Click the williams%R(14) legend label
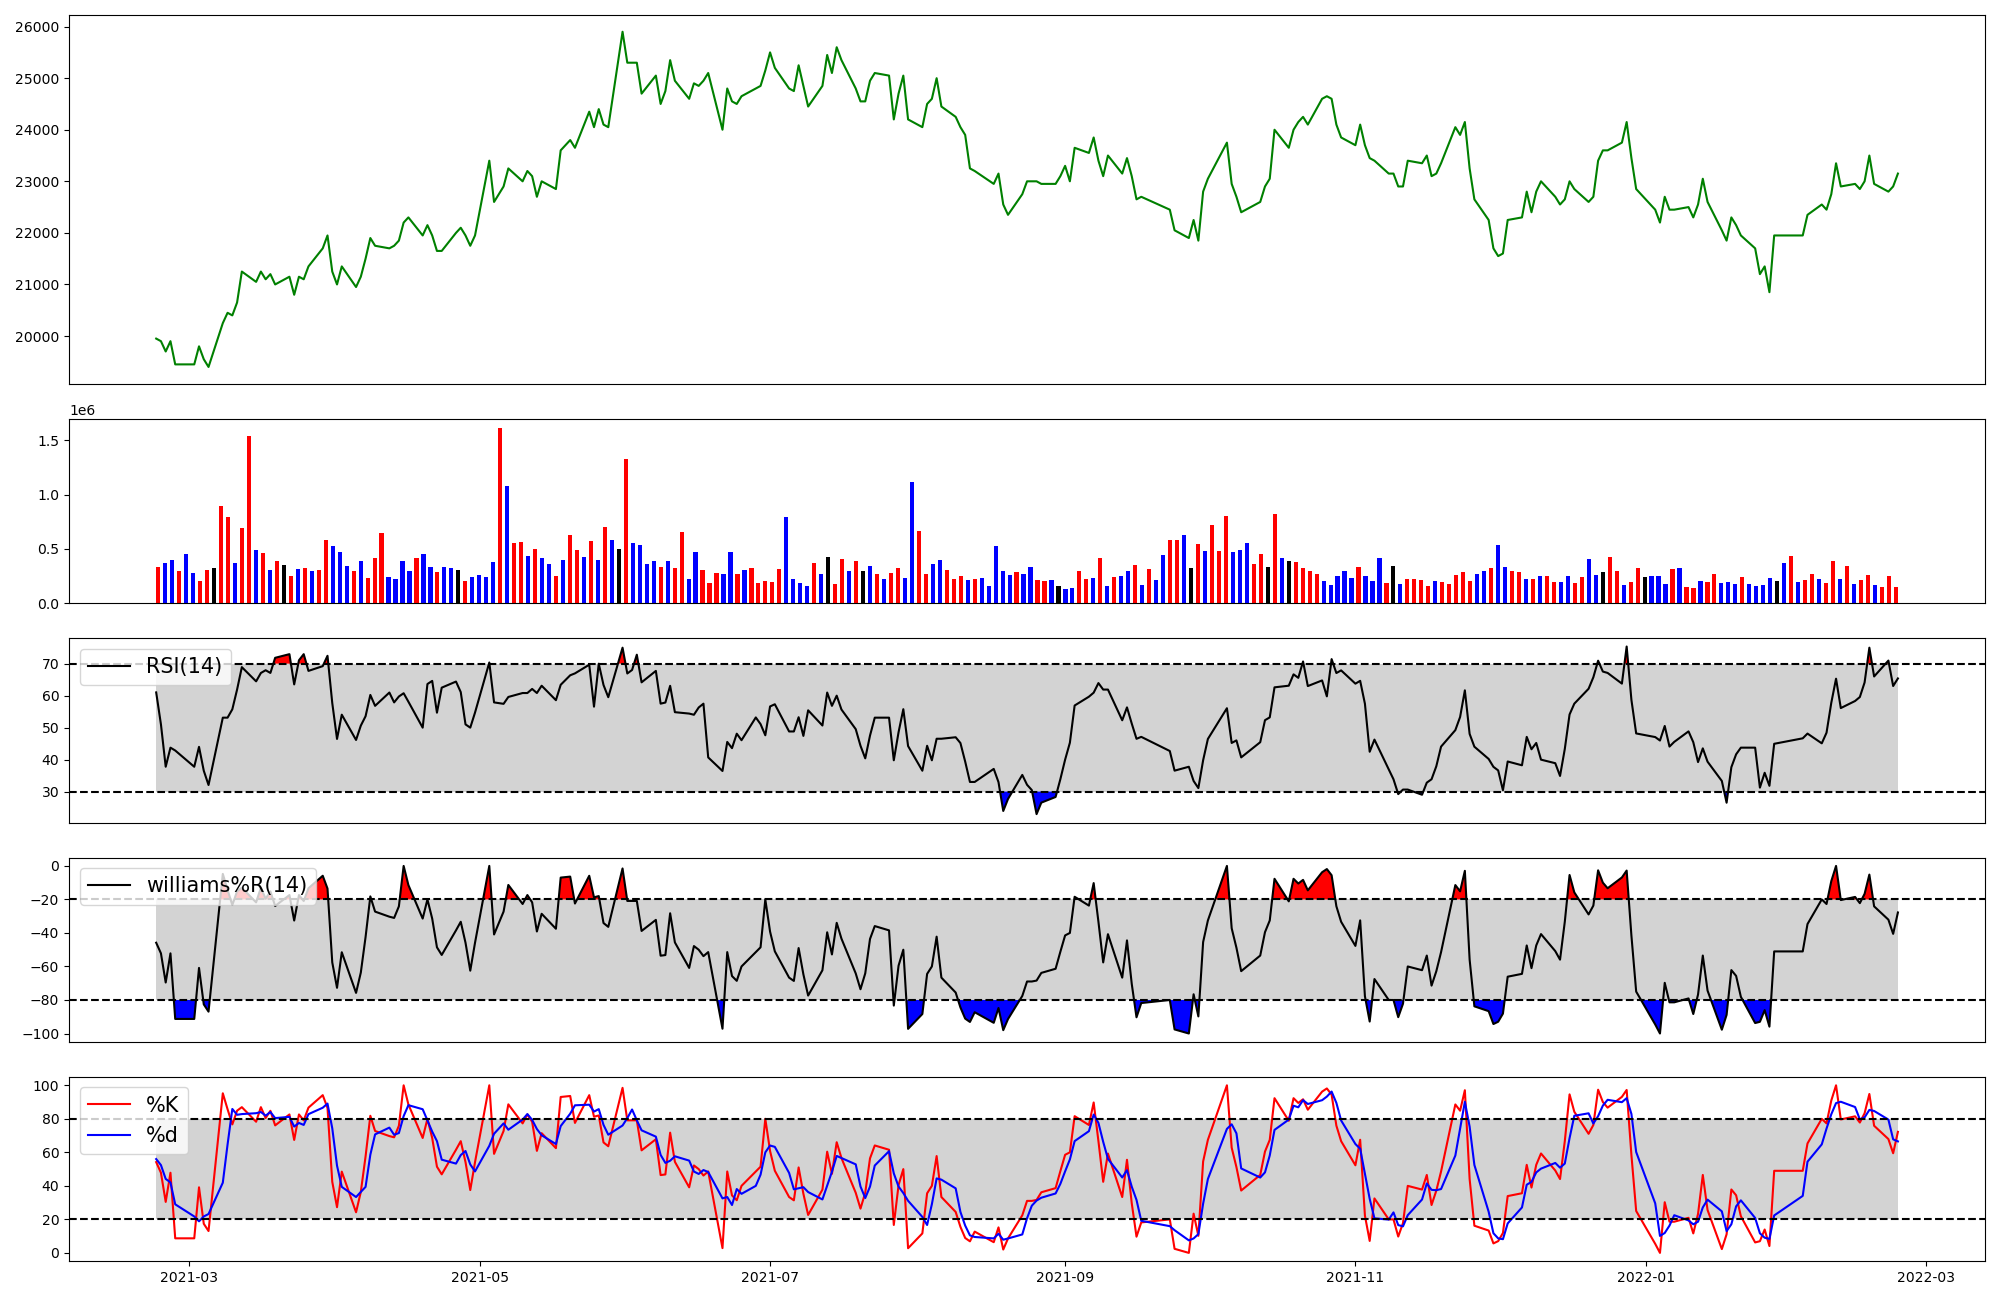The width and height of the screenshot is (2000, 1300). tap(226, 885)
